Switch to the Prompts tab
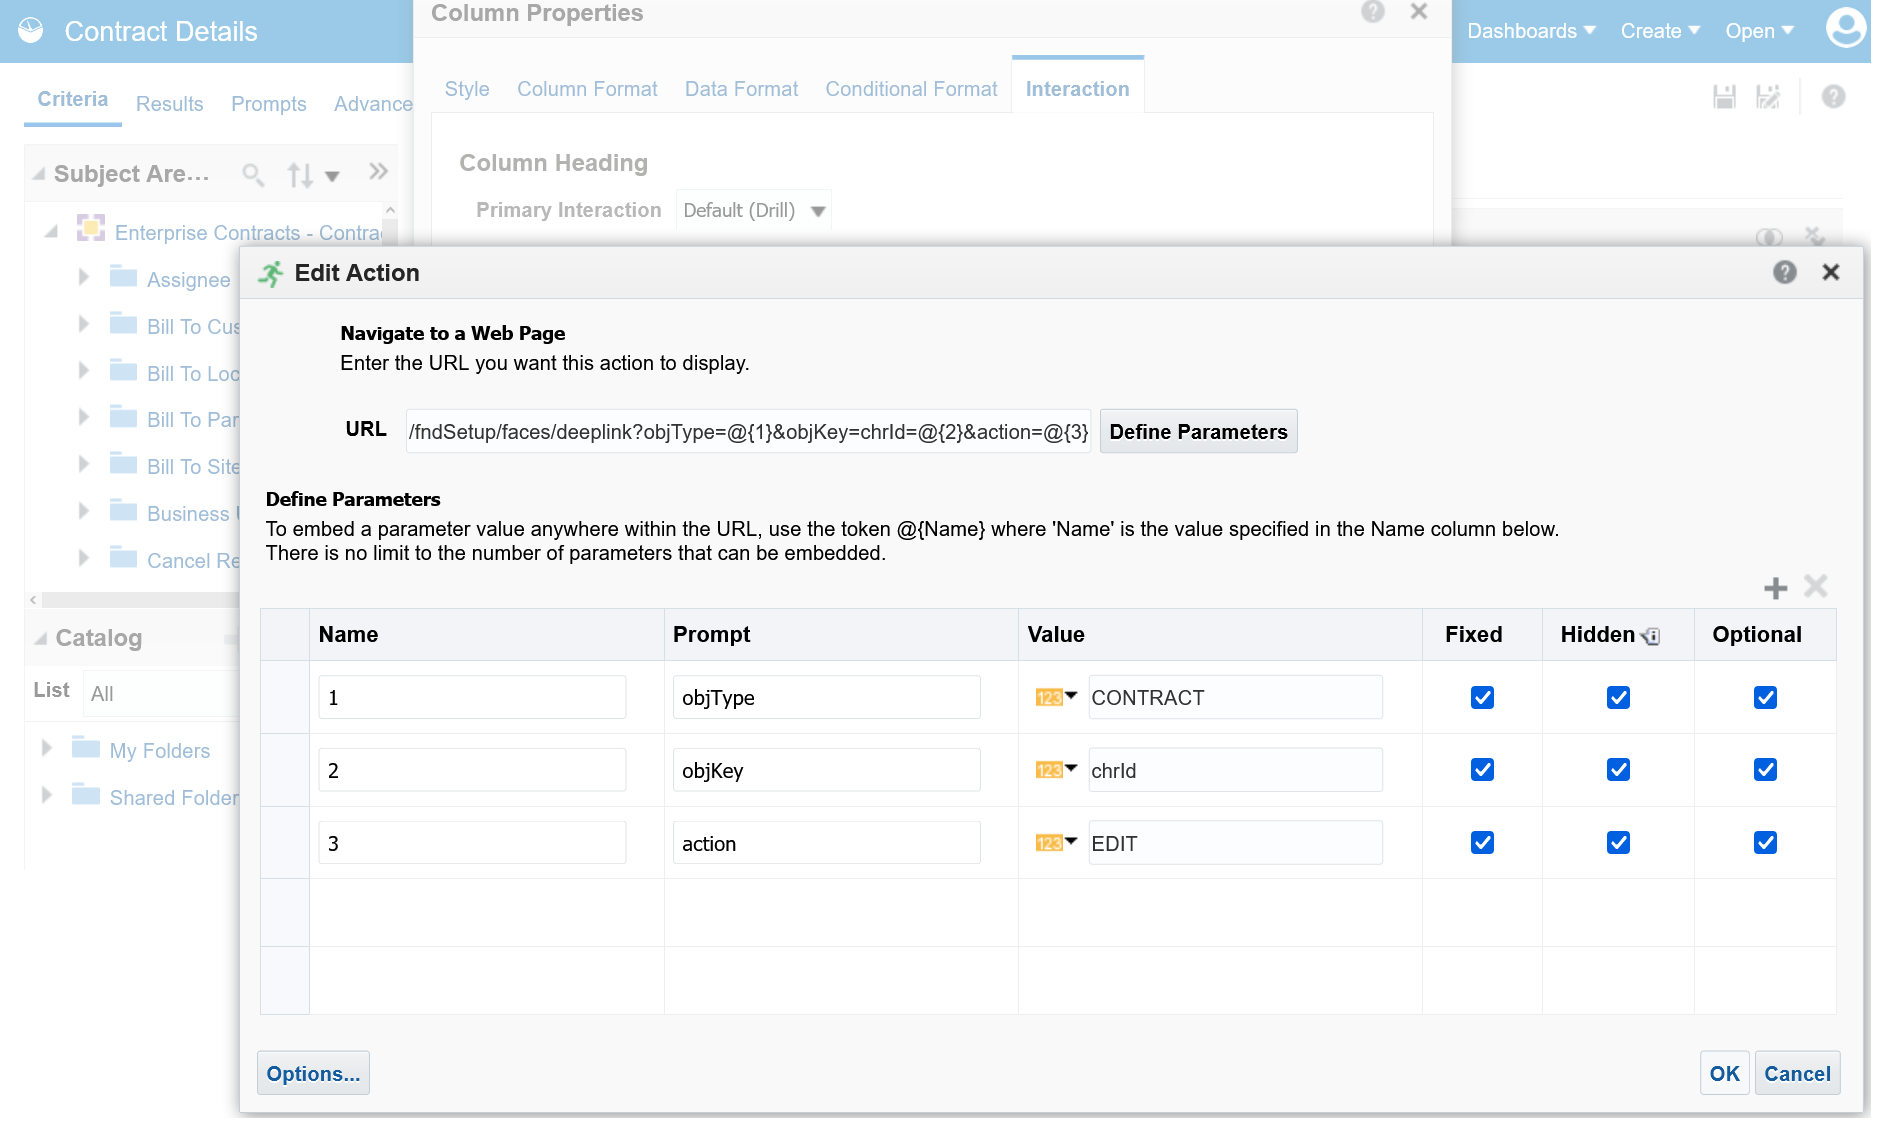The width and height of the screenshot is (1887, 1128). point(269,104)
